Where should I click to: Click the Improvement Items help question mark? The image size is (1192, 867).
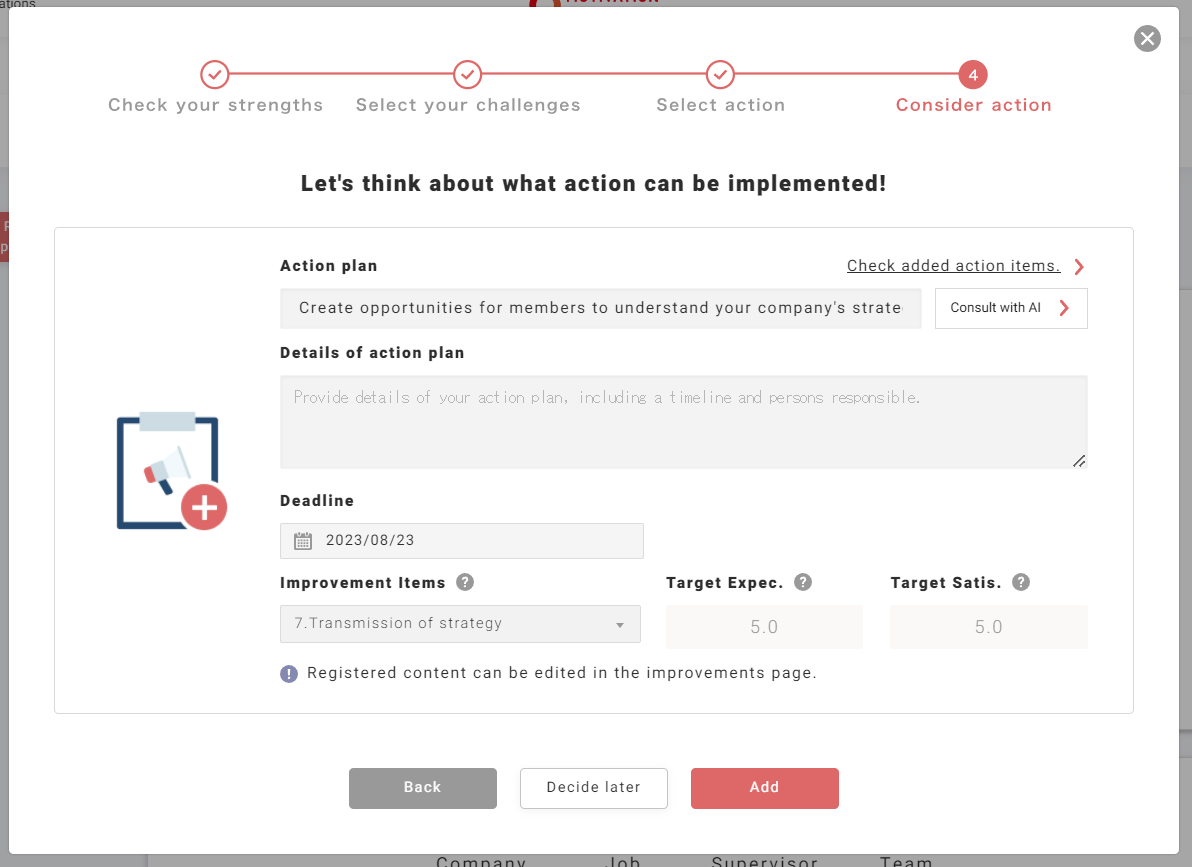(x=465, y=582)
